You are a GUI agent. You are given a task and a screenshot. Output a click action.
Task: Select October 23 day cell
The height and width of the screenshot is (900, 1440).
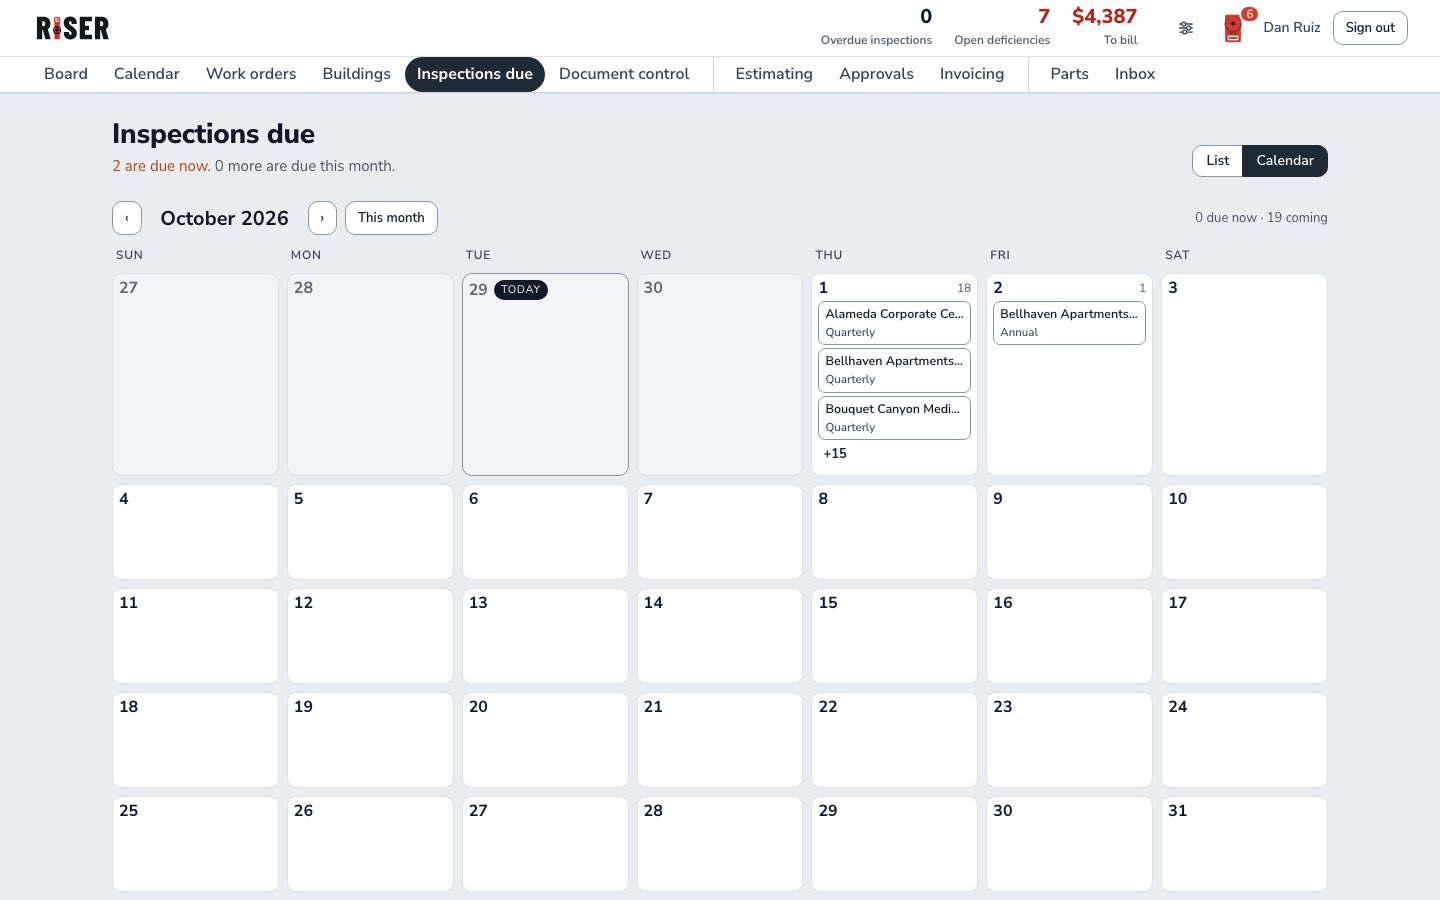coord(1069,740)
